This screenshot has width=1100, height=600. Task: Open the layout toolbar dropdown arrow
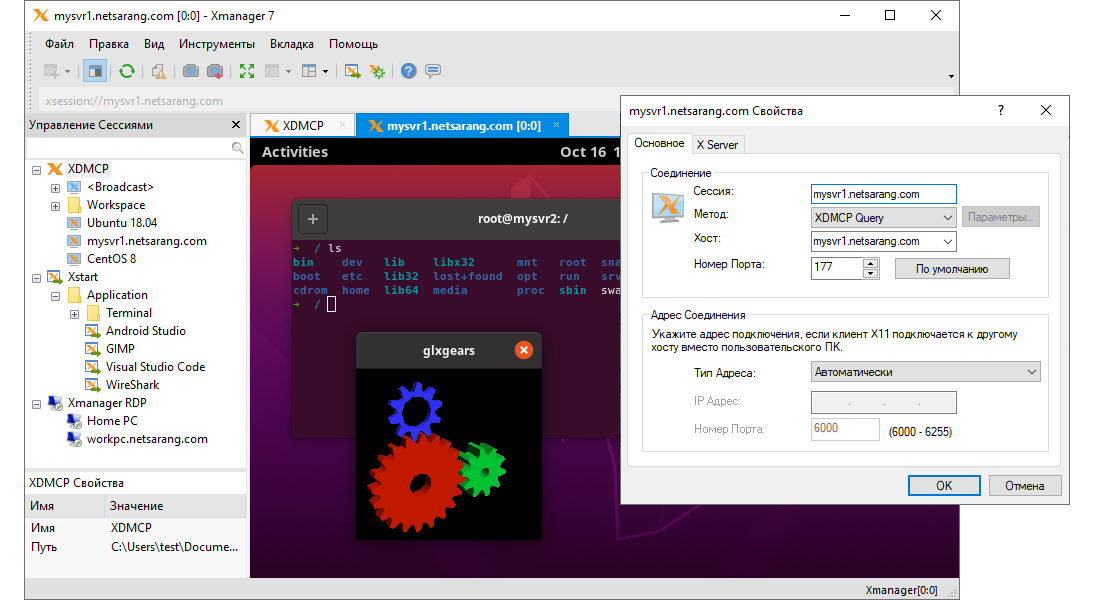click(325, 72)
